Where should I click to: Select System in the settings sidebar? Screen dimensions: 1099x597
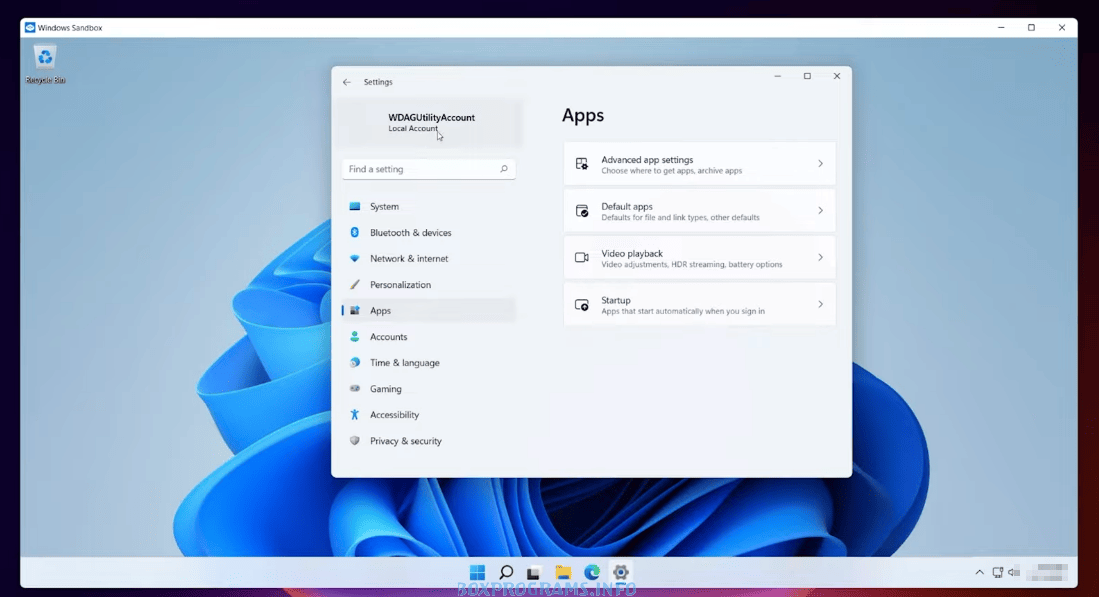tap(384, 206)
